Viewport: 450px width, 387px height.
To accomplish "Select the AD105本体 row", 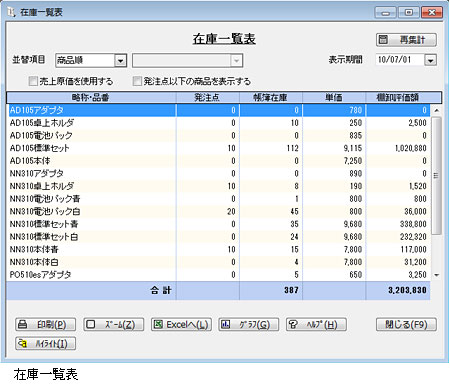I will [219, 161].
